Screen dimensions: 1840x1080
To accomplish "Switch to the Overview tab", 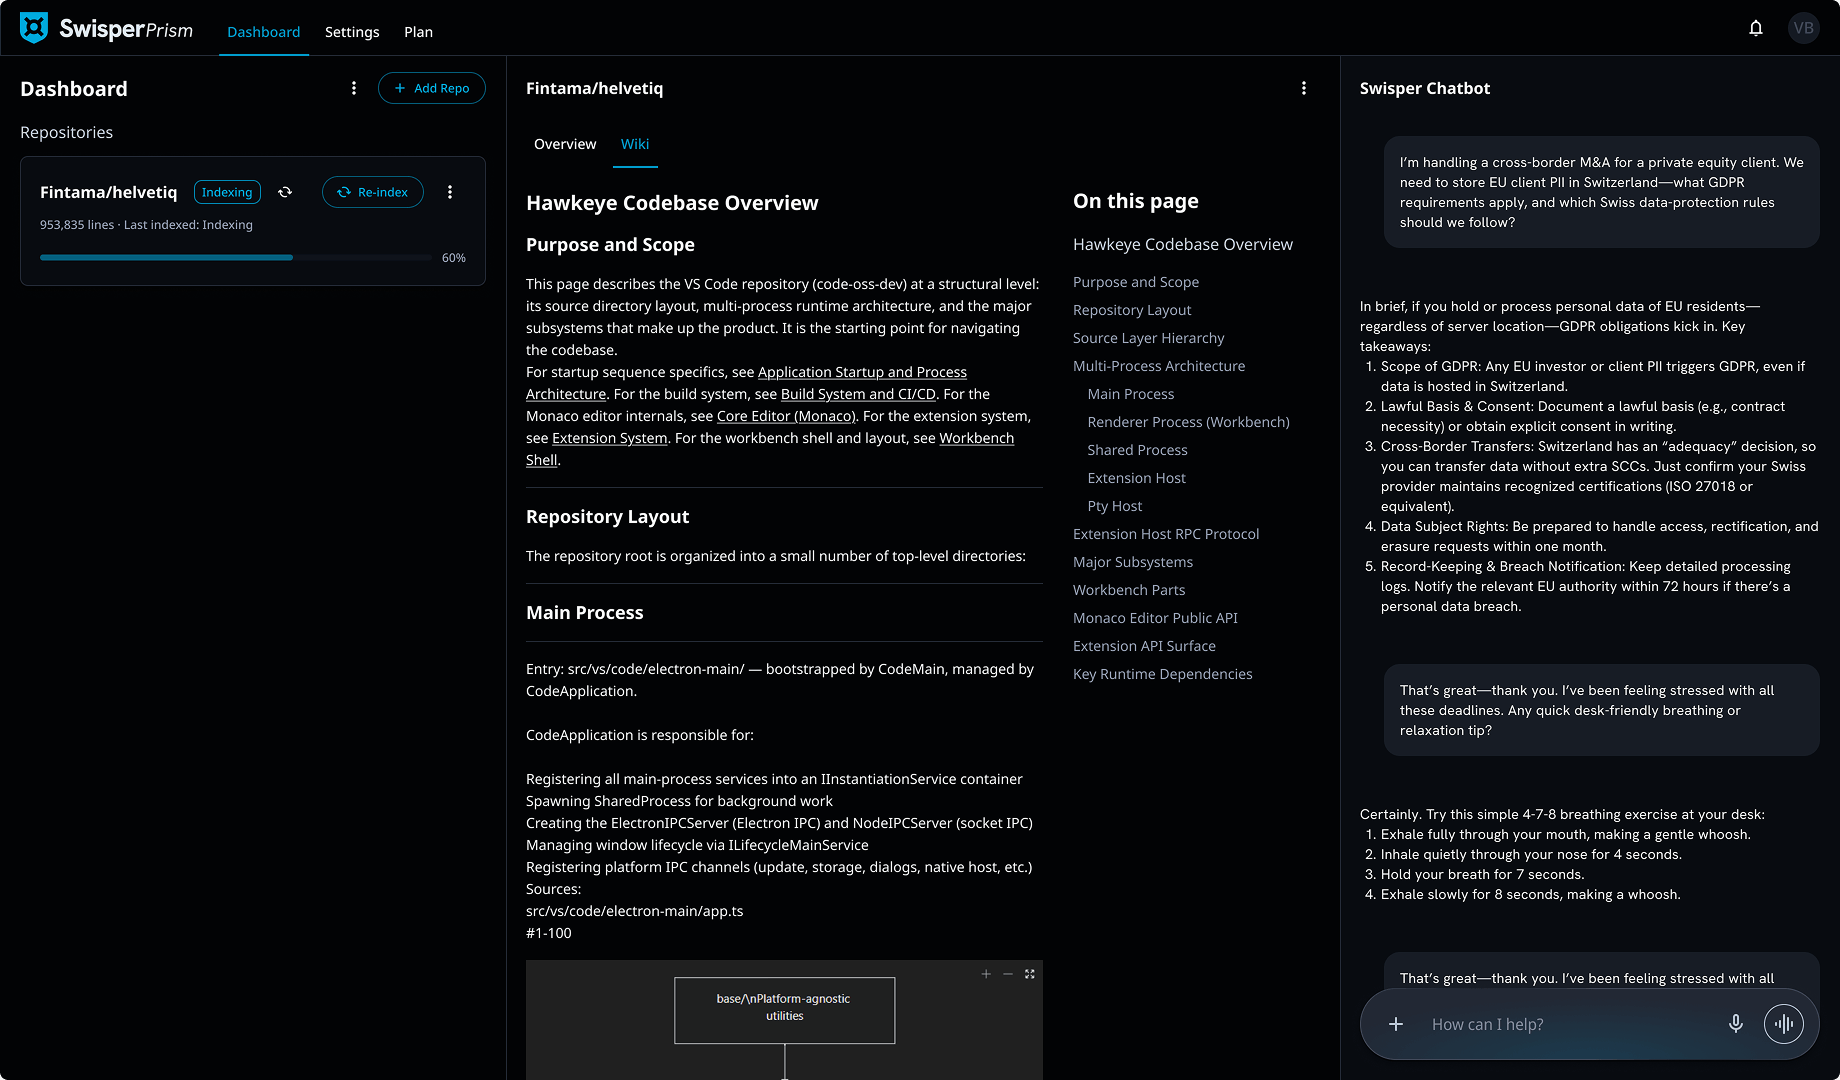I will pyautogui.click(x=565, y=144).
